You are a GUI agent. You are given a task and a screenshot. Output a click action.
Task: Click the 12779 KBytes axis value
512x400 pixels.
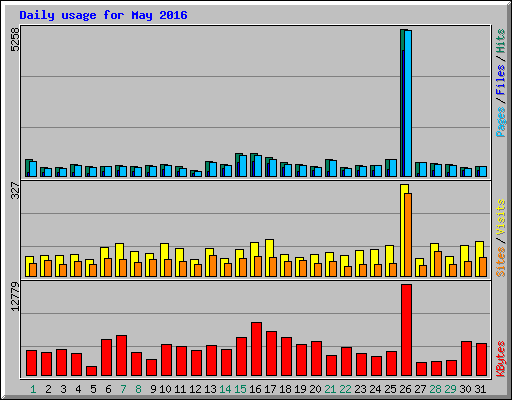coord(15,297)
